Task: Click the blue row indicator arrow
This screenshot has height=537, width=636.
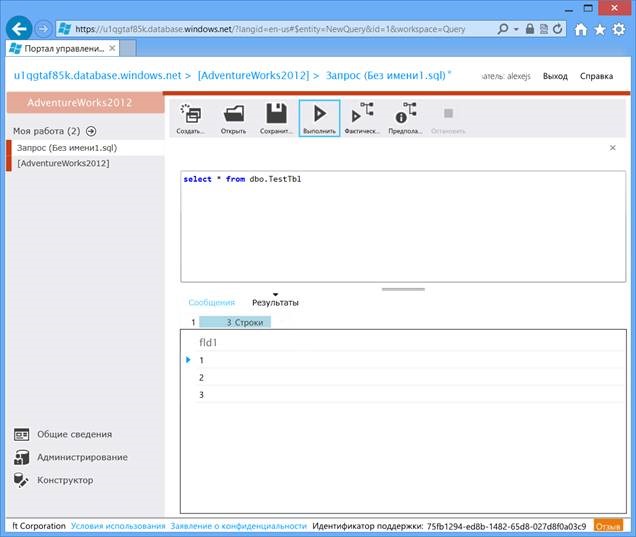Action: pyautogui.click(x=188, y=360)
